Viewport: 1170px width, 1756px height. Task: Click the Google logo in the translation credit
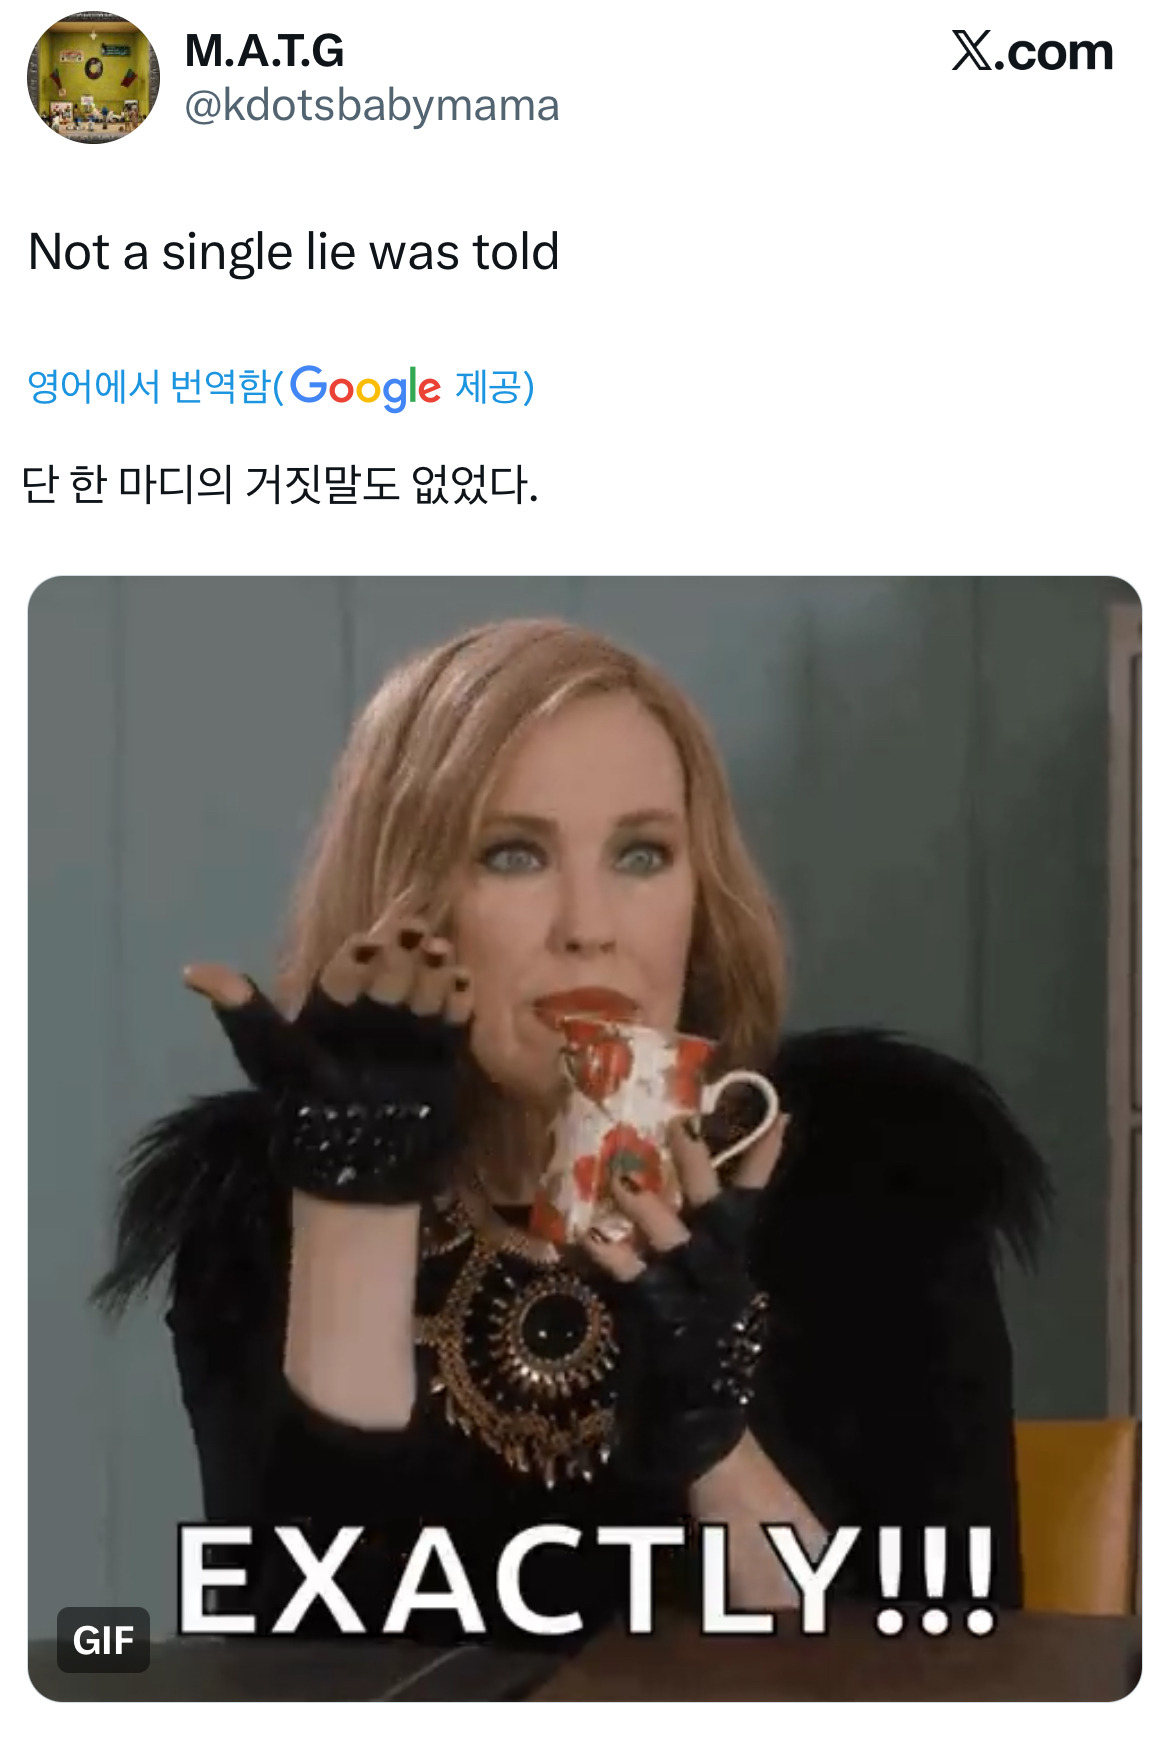(x=365, y=387)
